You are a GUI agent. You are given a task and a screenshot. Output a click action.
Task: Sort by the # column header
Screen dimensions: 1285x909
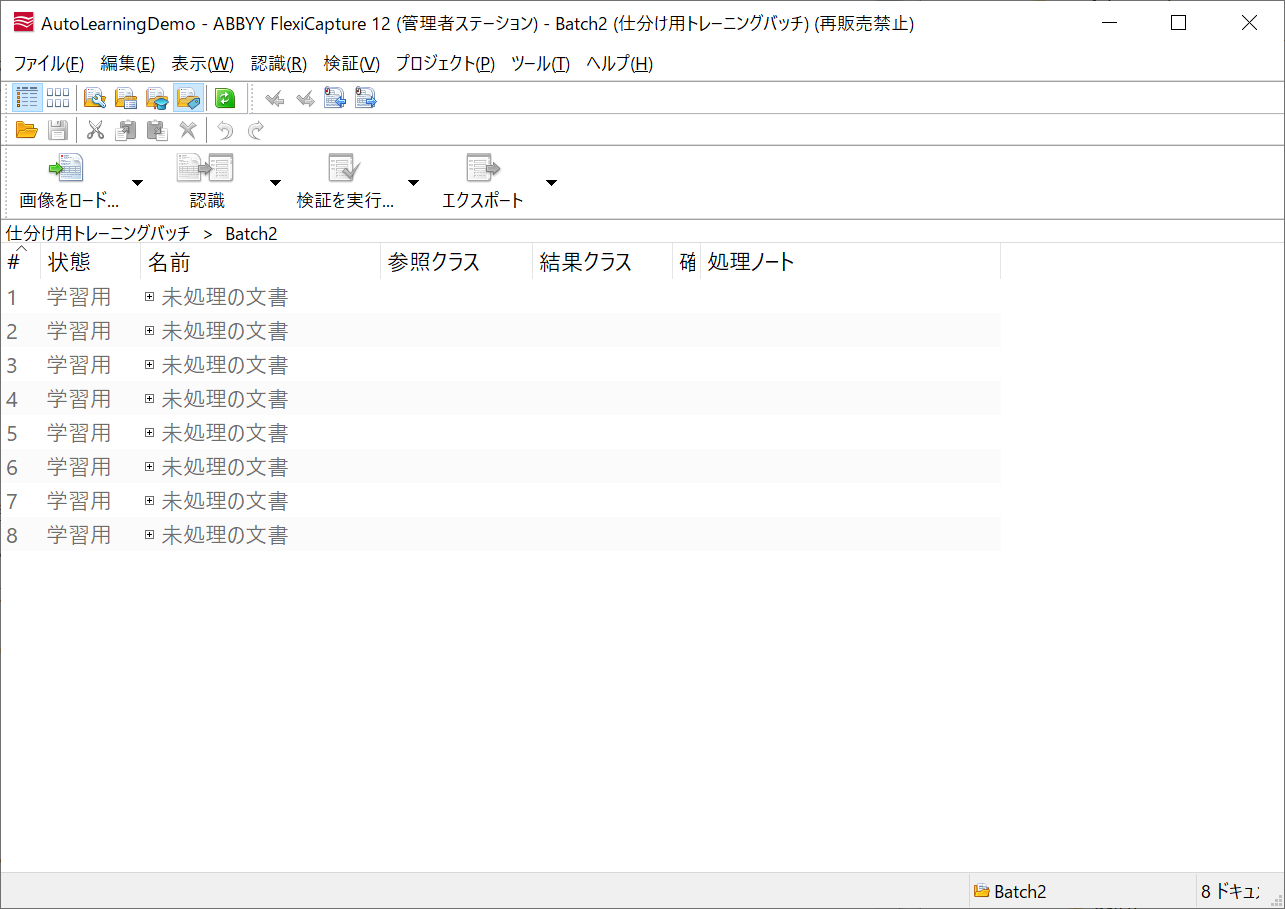pos(21,262)
